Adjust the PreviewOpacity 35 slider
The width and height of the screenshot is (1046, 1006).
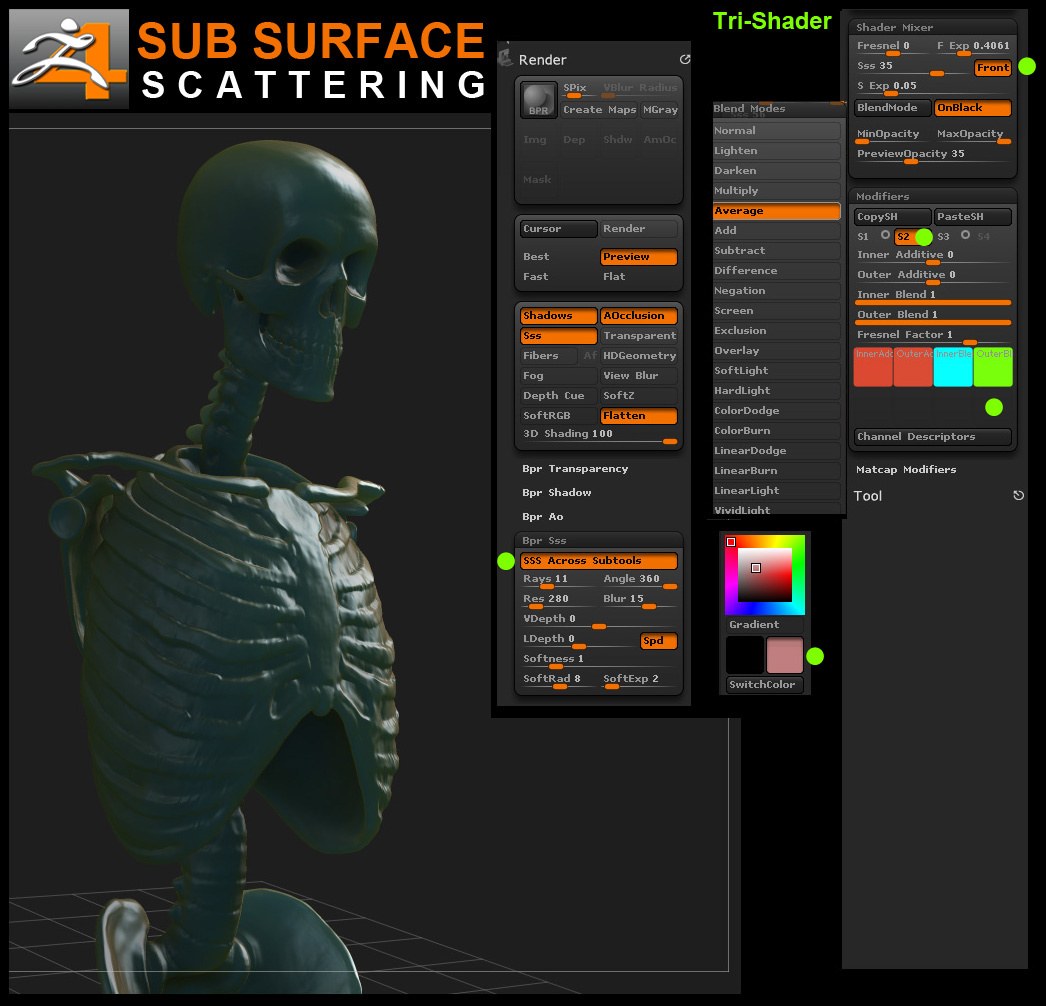[933, 155]
